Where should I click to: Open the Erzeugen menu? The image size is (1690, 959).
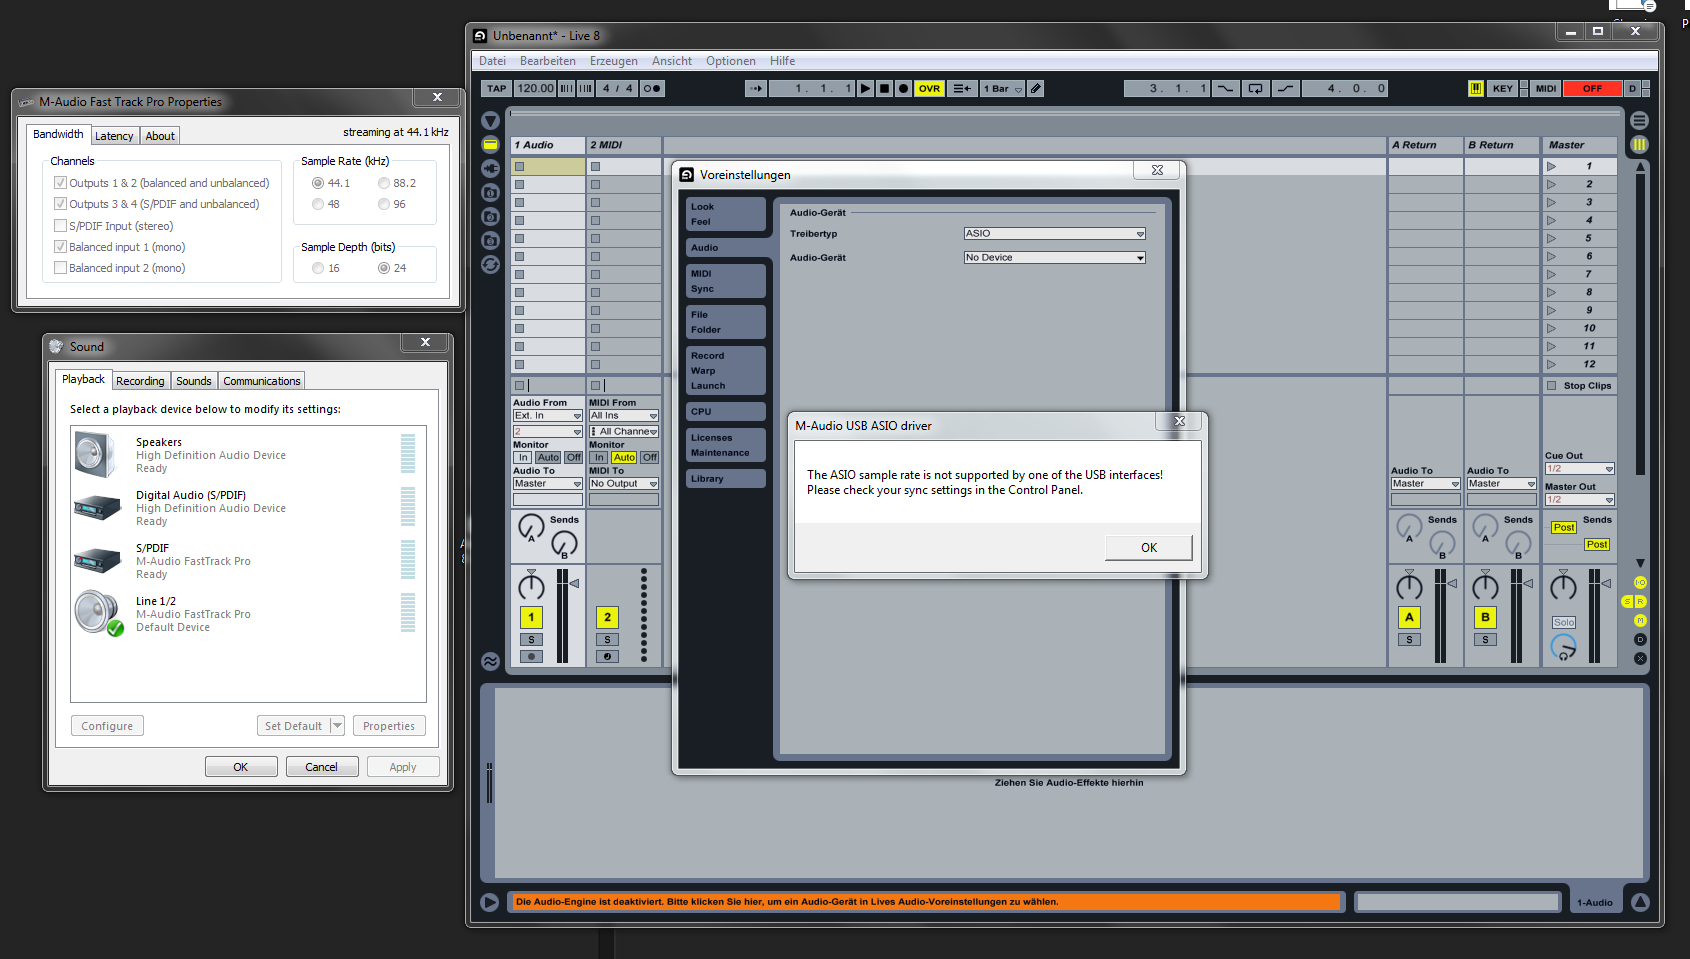(613, 61)
